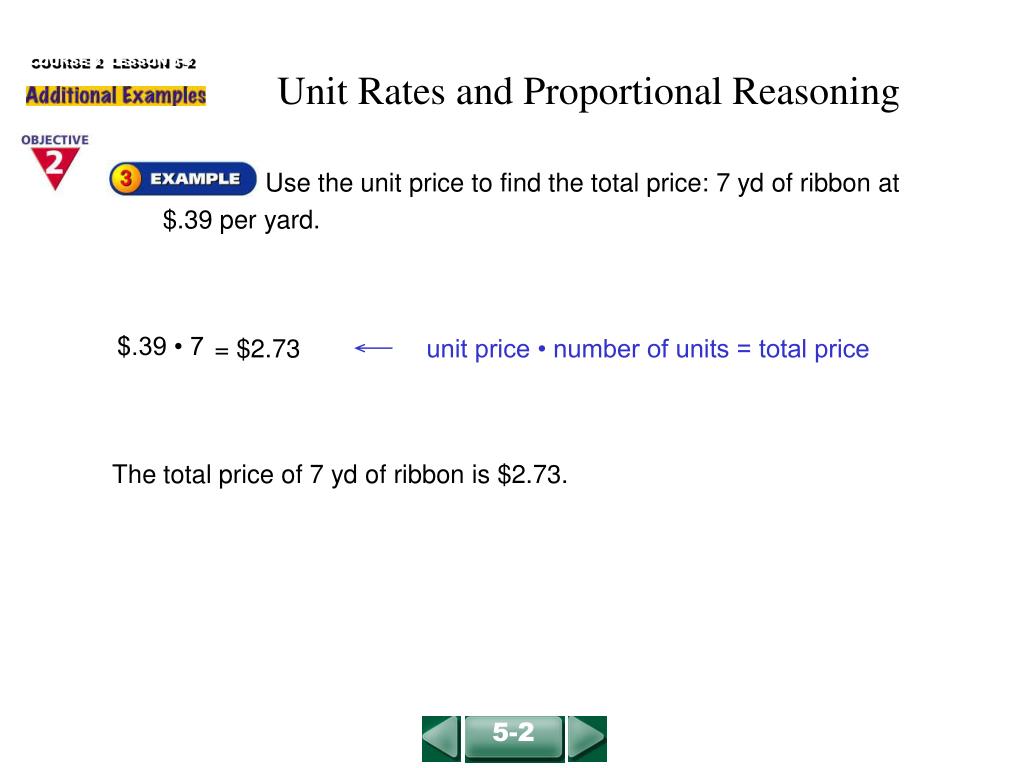
Task: Click the Course 2 Lesson 5-2 header
Action: point(114,63)
